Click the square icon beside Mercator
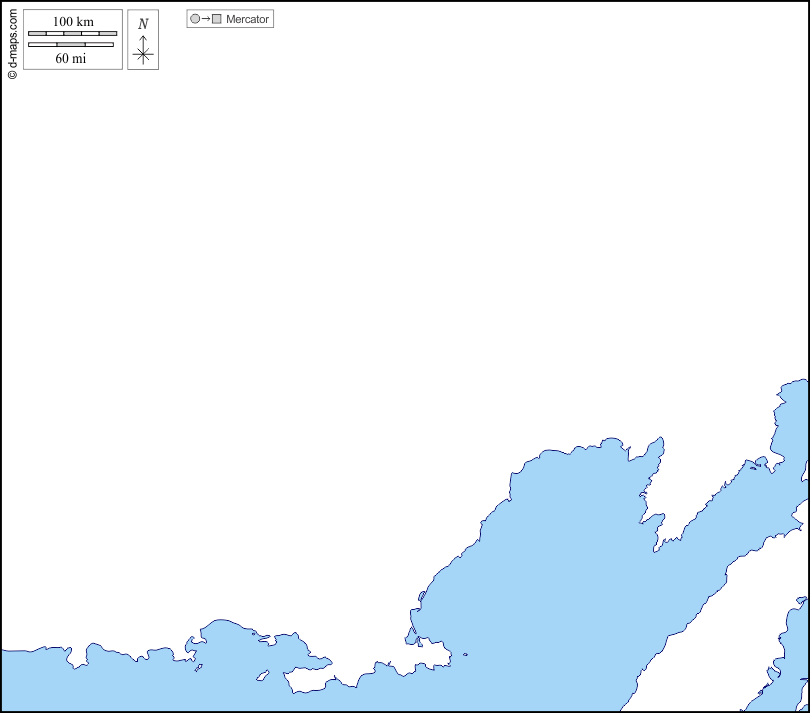The height and width of the screenshot is (713, 810). click(216, 19)
